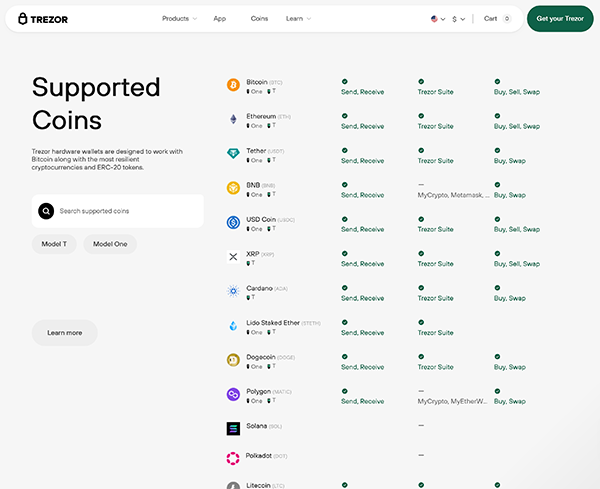
Task: Expand the Learn menu
Action: (298, 18)
